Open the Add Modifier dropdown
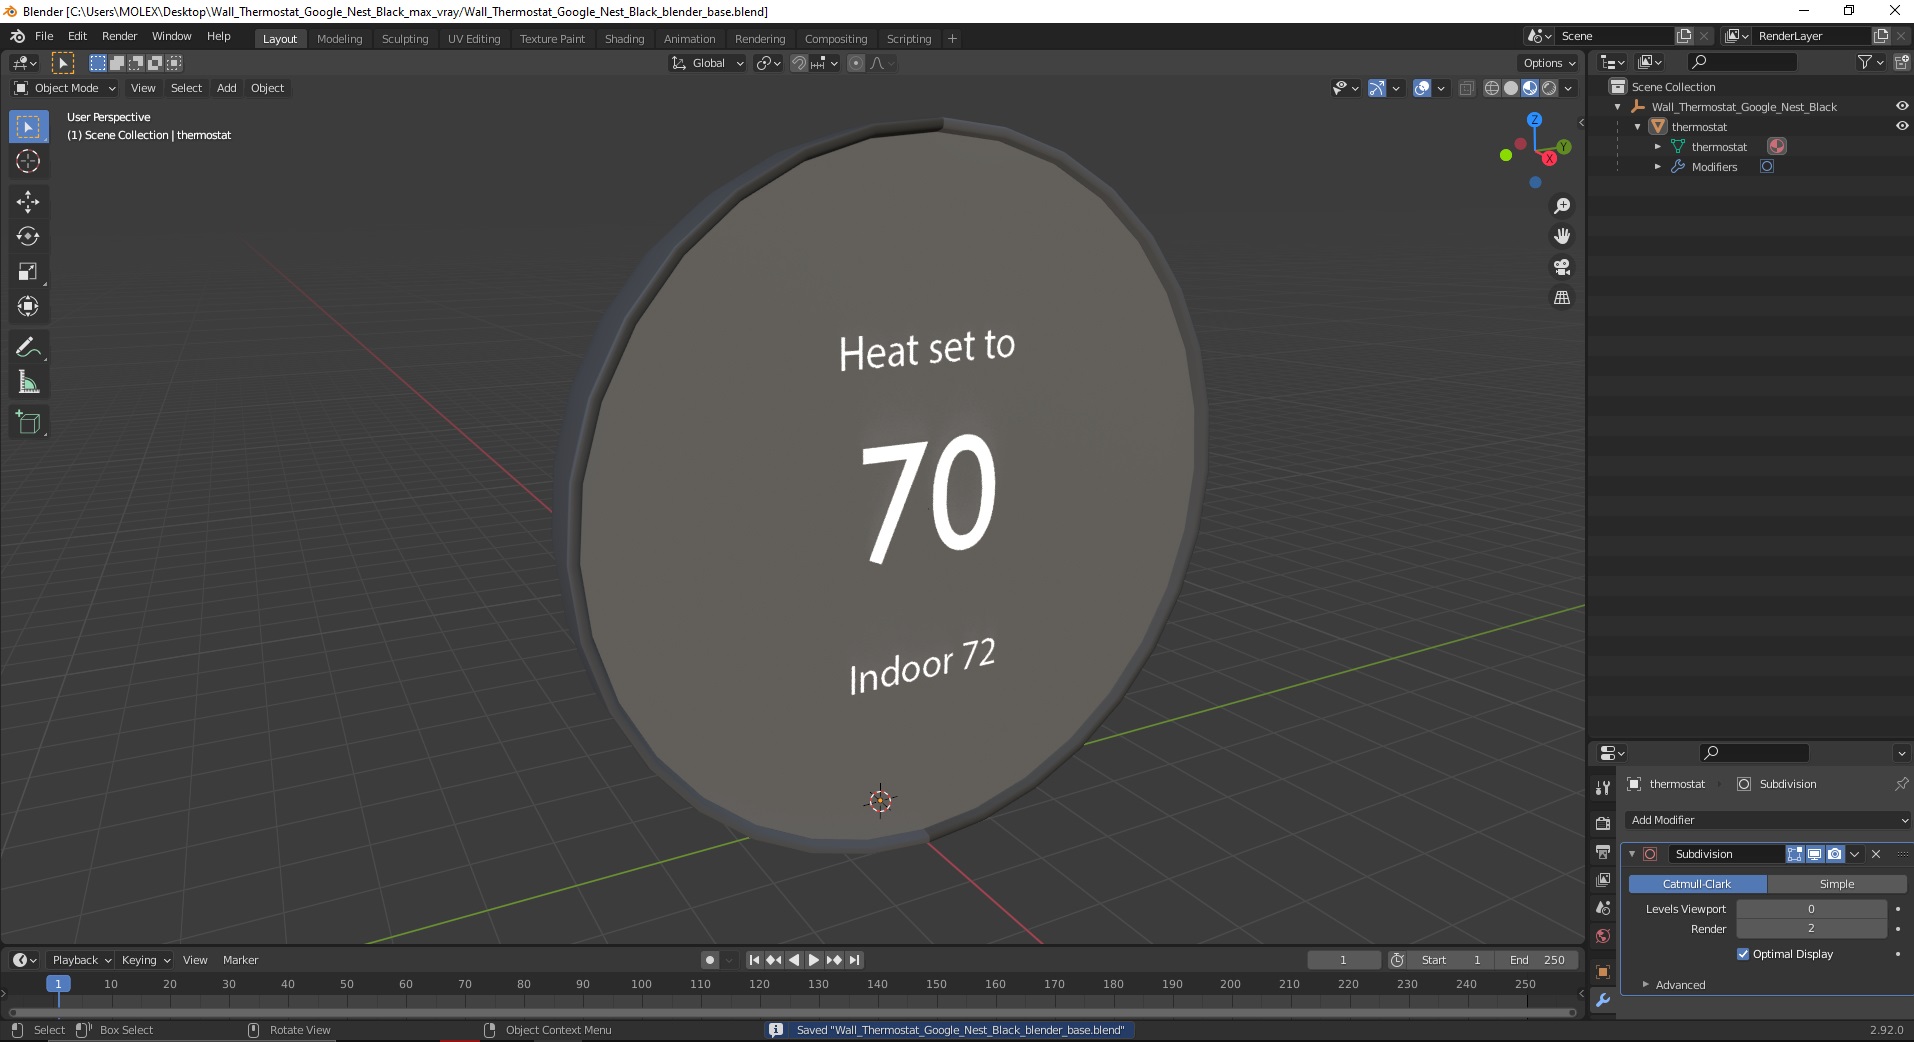Image resolution: width=1914 pixels, height=1042 pixels. click(1767, 820)
